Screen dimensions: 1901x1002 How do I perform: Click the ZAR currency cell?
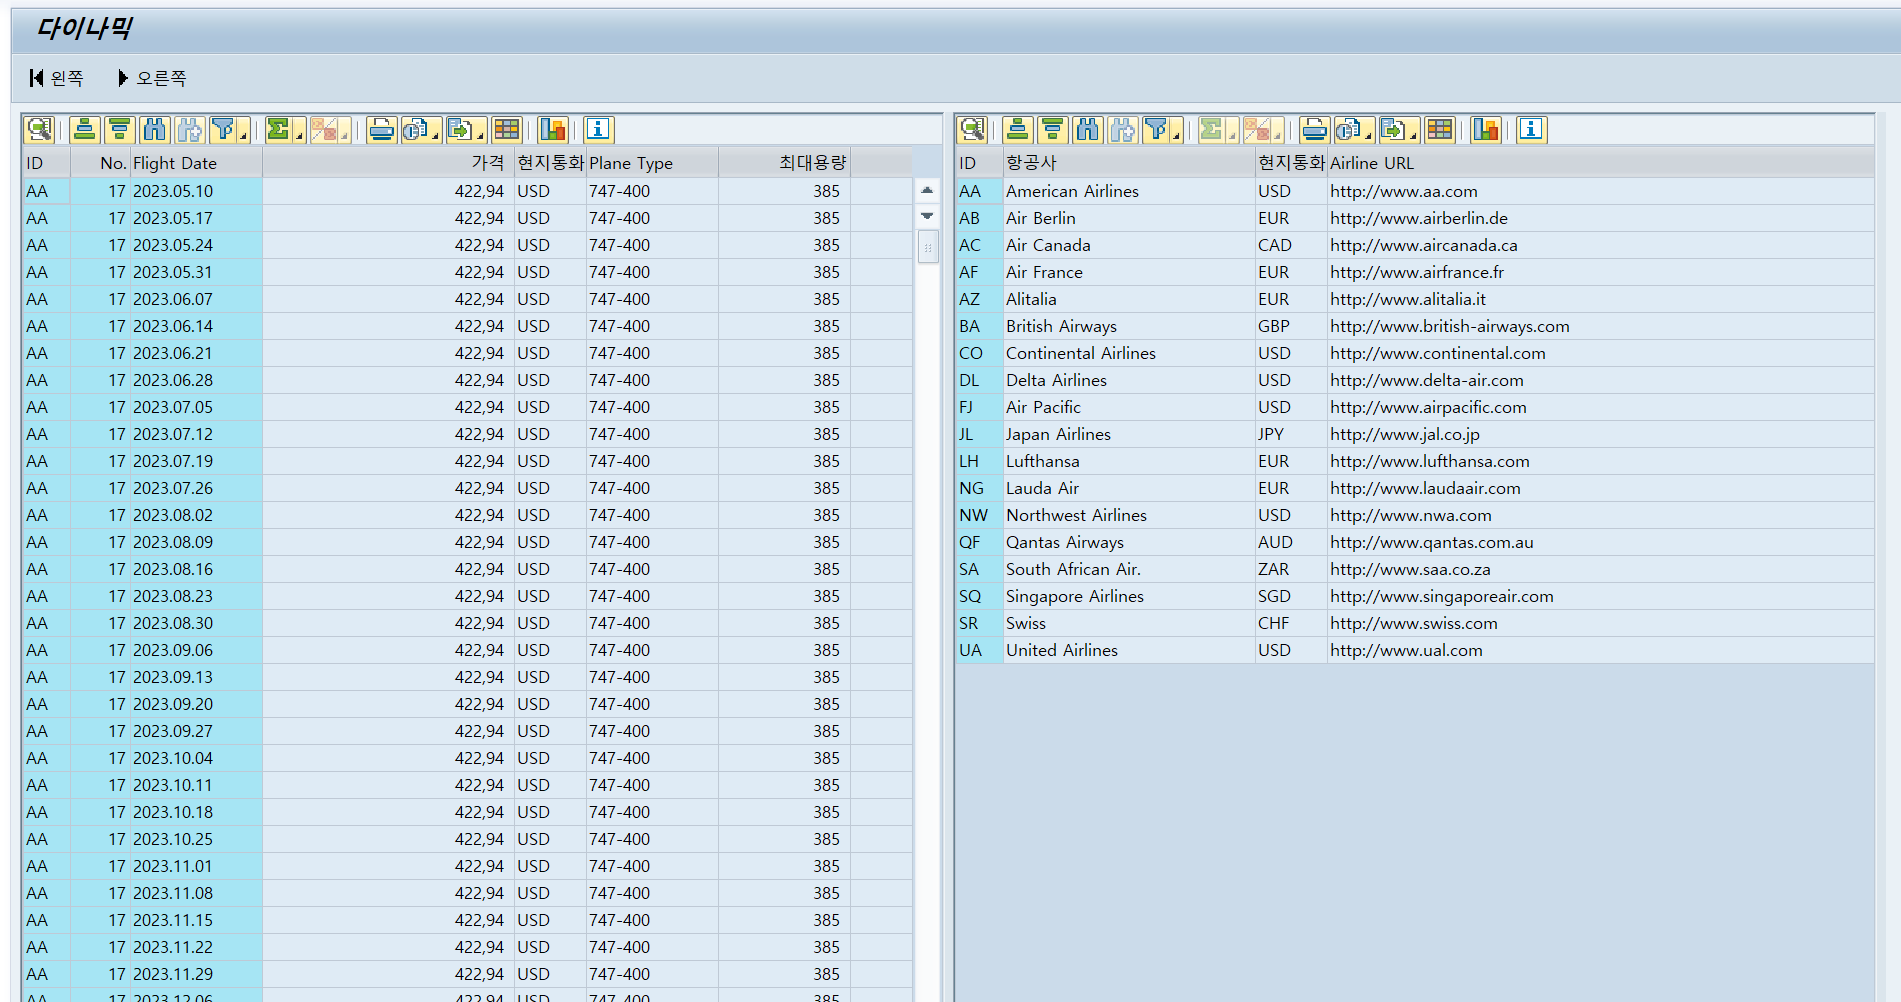(1291, 569)
